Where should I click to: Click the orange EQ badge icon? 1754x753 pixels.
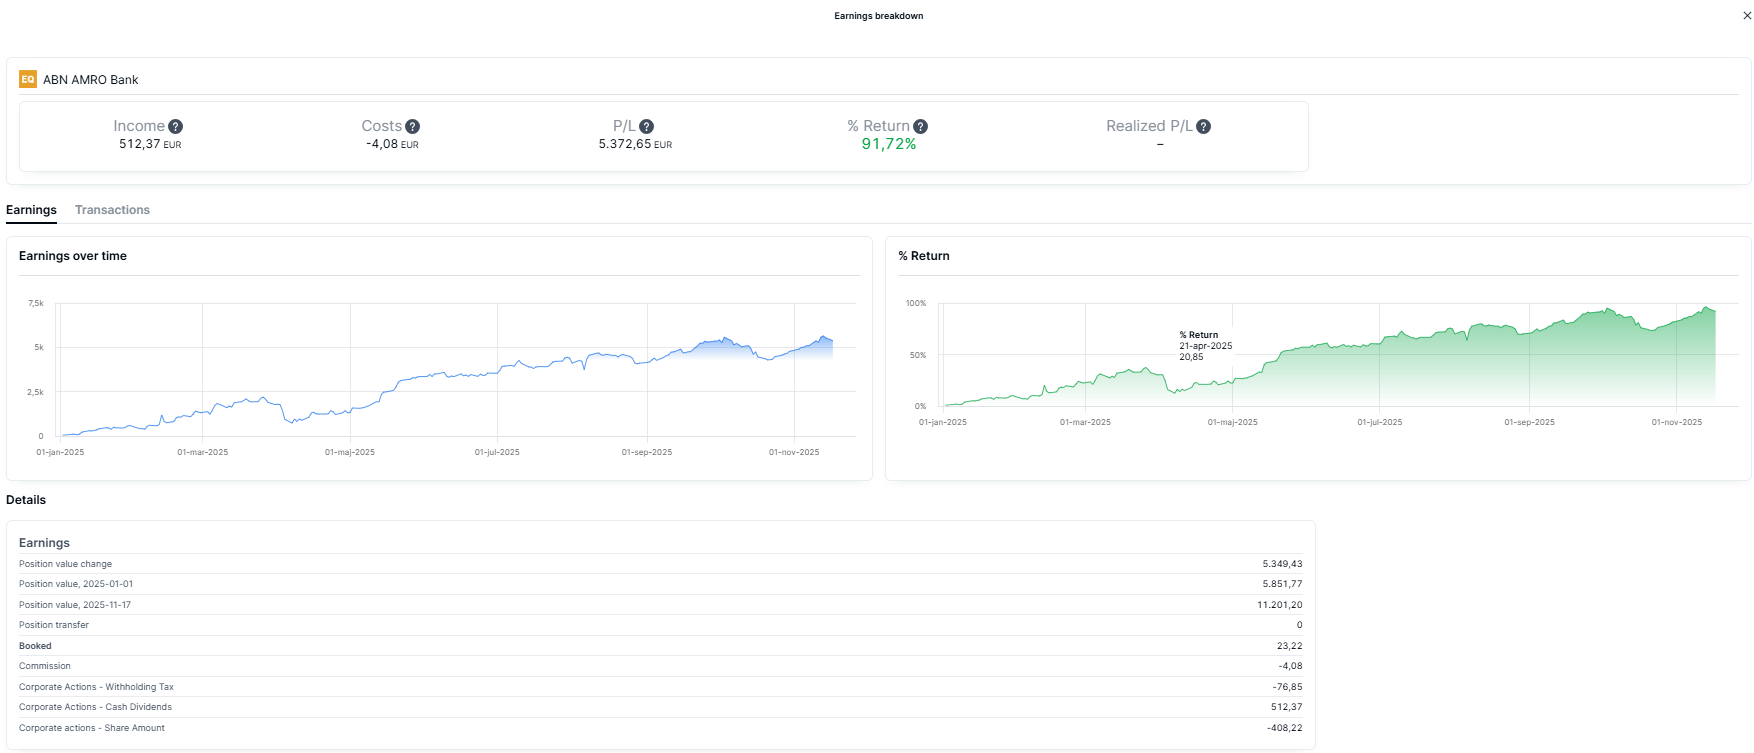click(x=28, y=80)
